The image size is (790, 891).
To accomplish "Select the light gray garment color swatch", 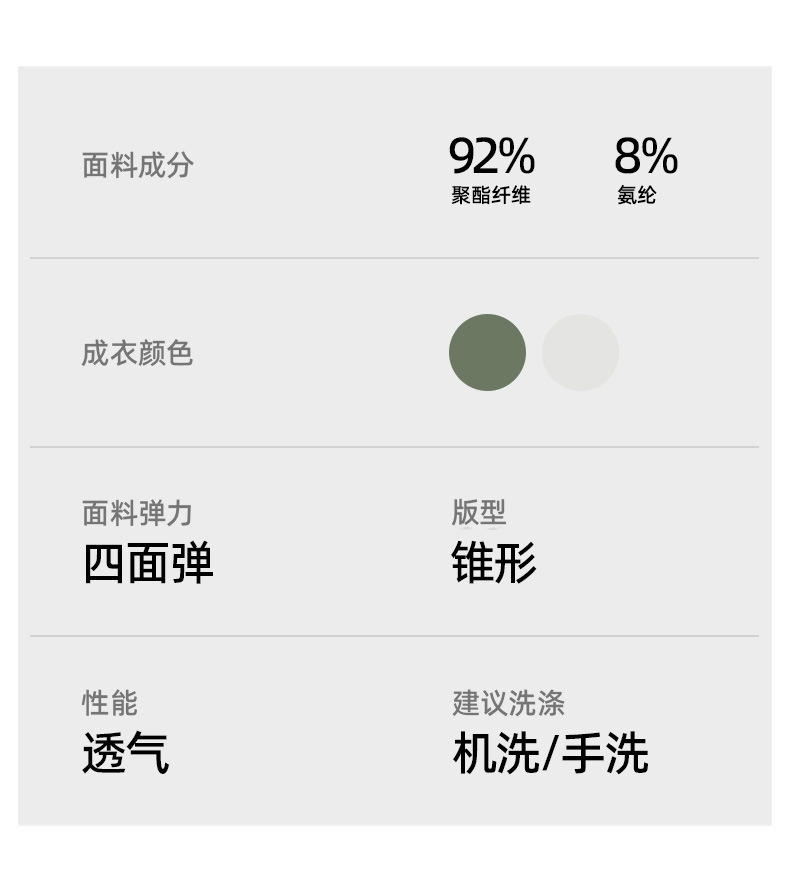I will click(x=580, y=352).
